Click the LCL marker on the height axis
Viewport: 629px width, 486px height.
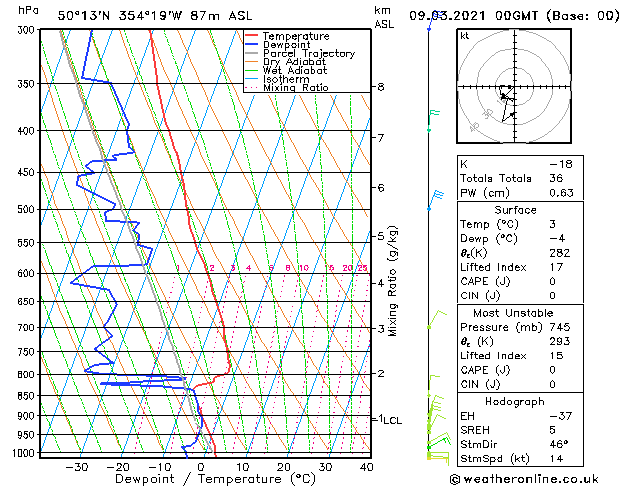(x=392, y=420)
